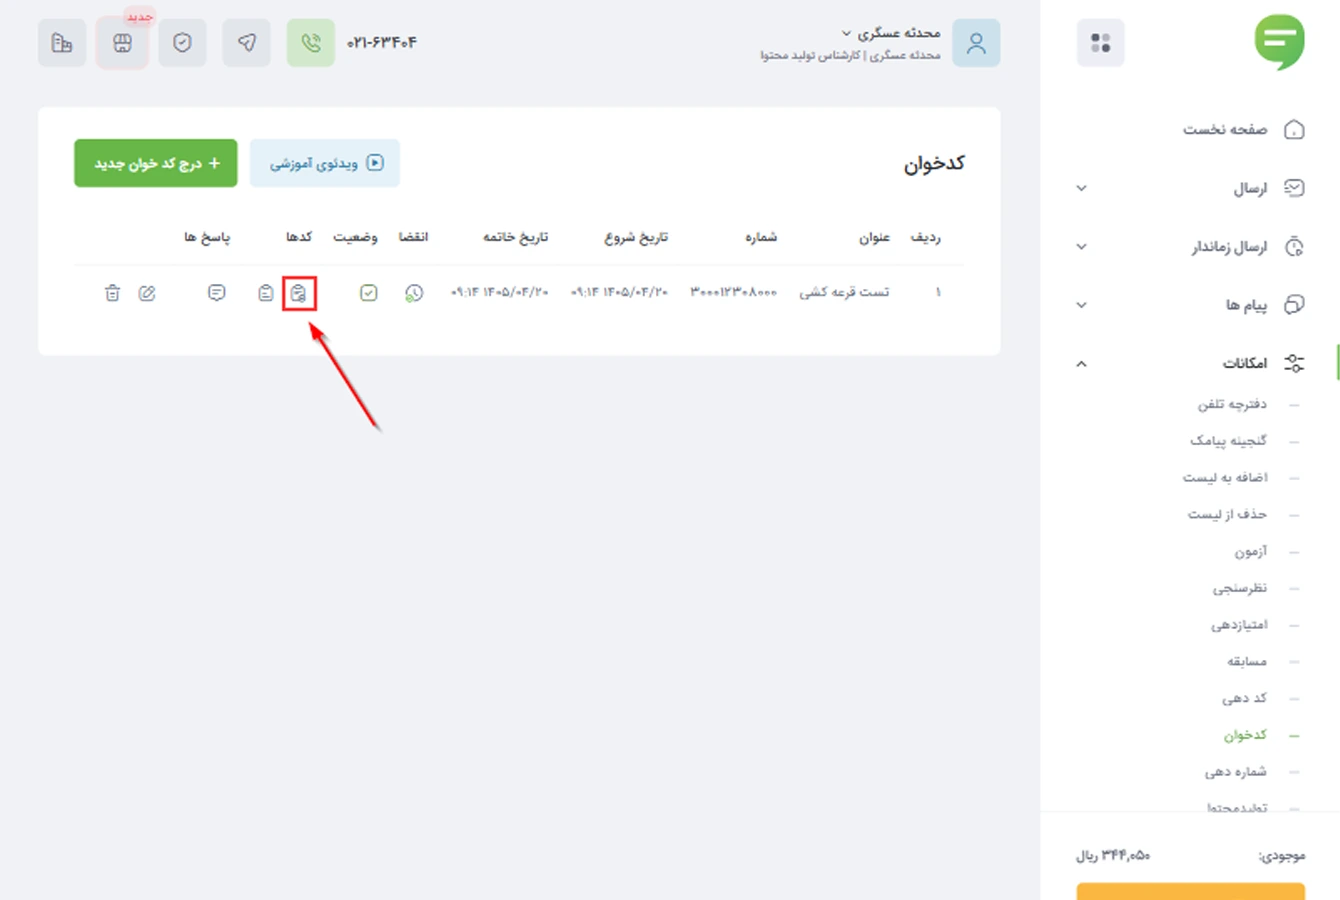Click the تاریخ خاتمه column header

coord(516,237)
